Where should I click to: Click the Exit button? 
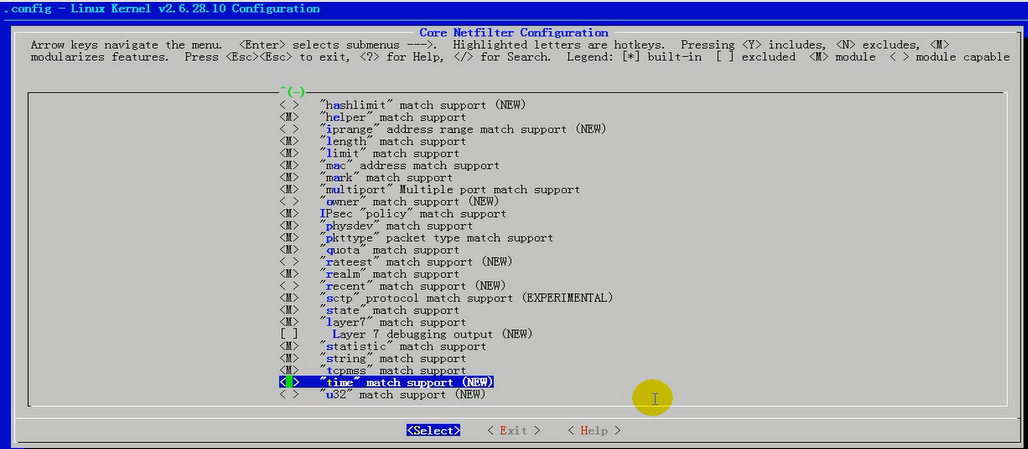[513, 431]
